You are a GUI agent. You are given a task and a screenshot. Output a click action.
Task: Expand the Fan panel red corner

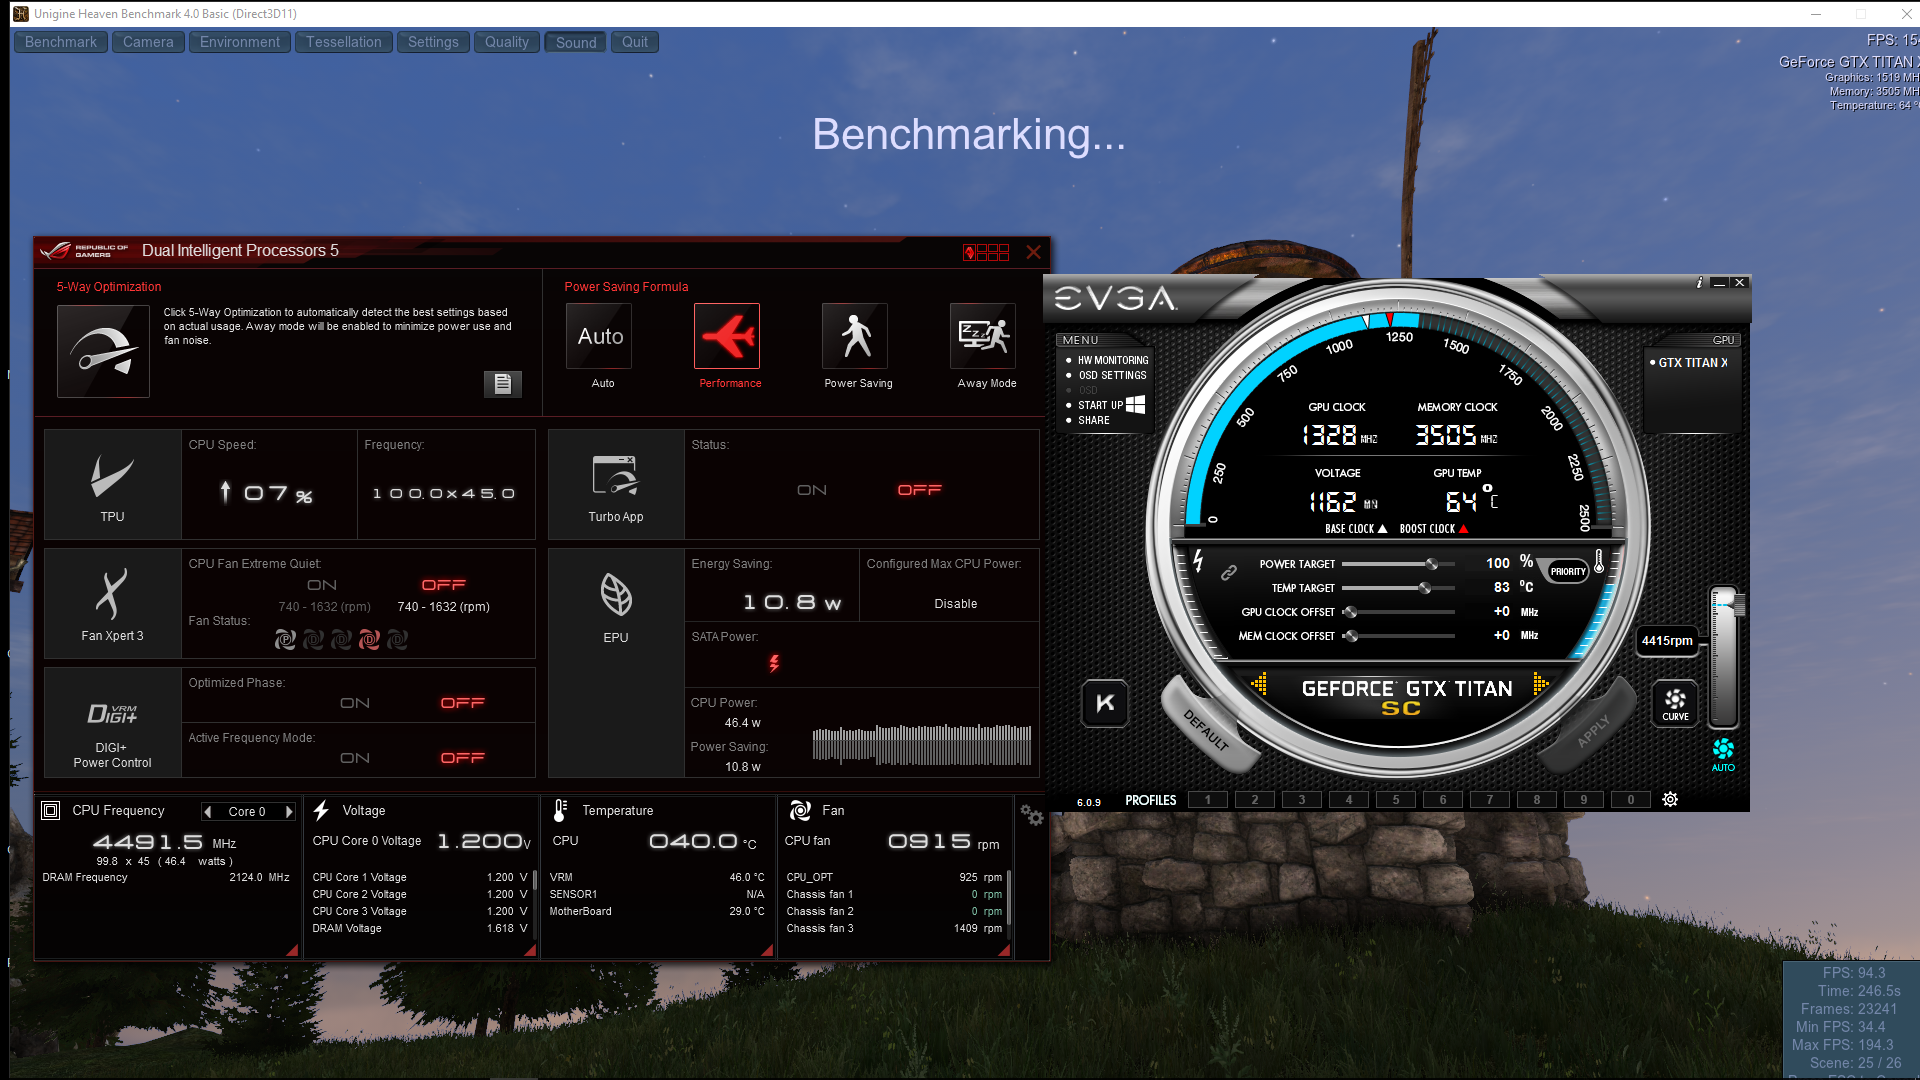[1004, 951]
